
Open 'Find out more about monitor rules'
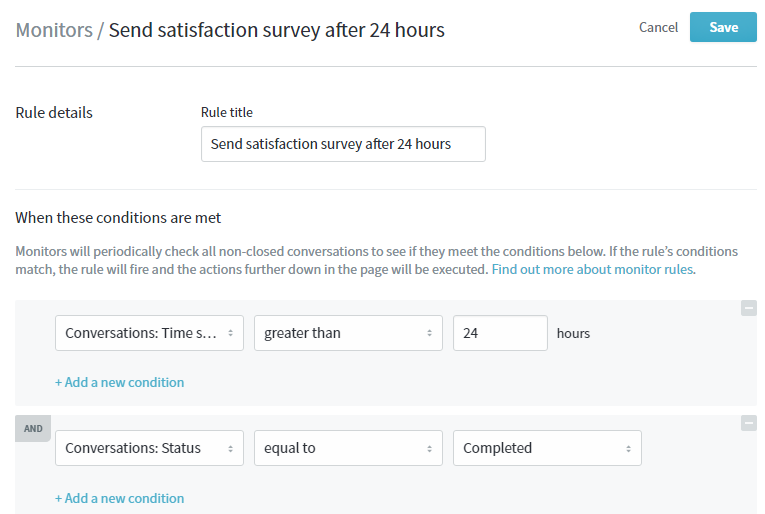click(x=593, y=269)
